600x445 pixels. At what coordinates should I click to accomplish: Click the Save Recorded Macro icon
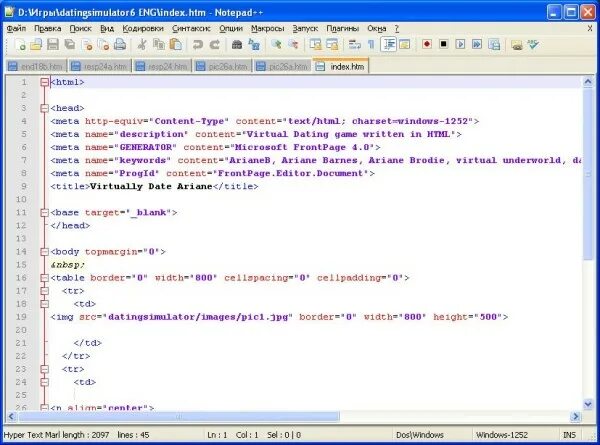click(494, 45)
